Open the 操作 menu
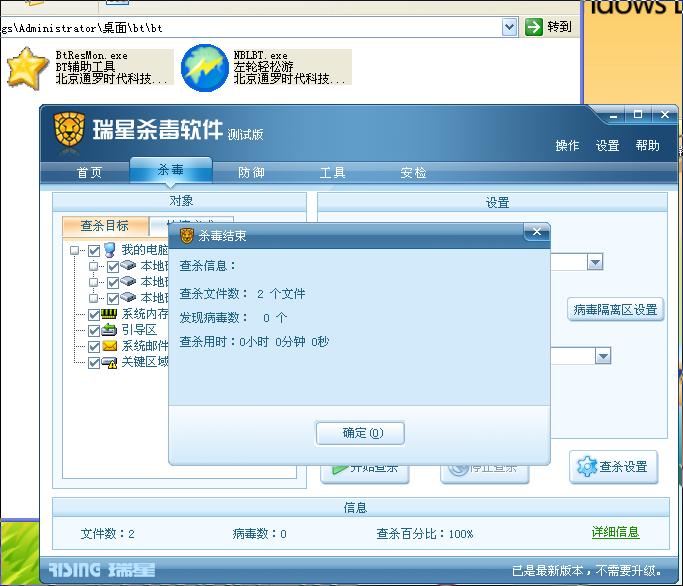683x586 pixels. (x=567, y=146)
